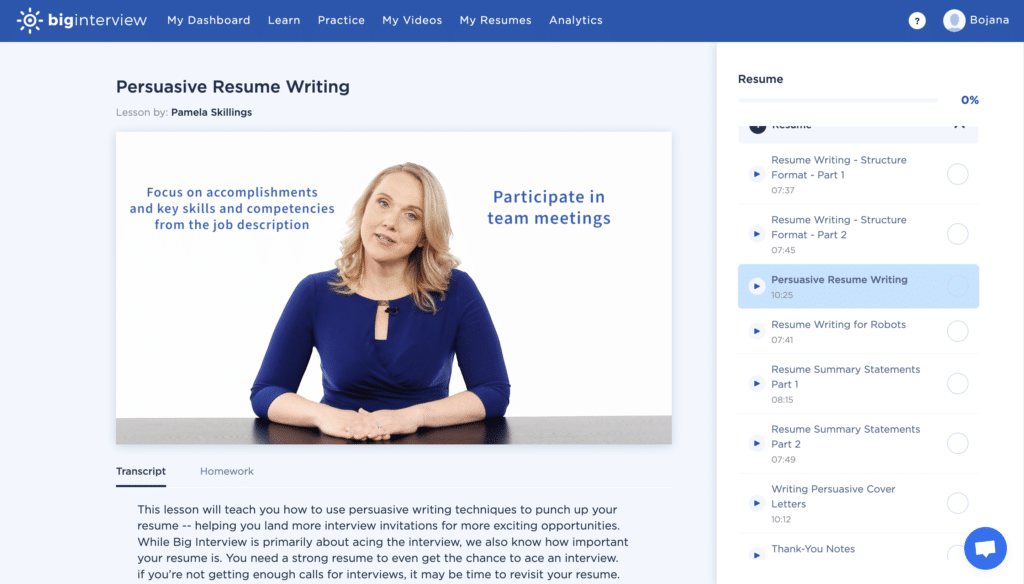Open Bojana account name
Image resolution: width=1024 pixels, height=584 pixels.
pos(989,20)
